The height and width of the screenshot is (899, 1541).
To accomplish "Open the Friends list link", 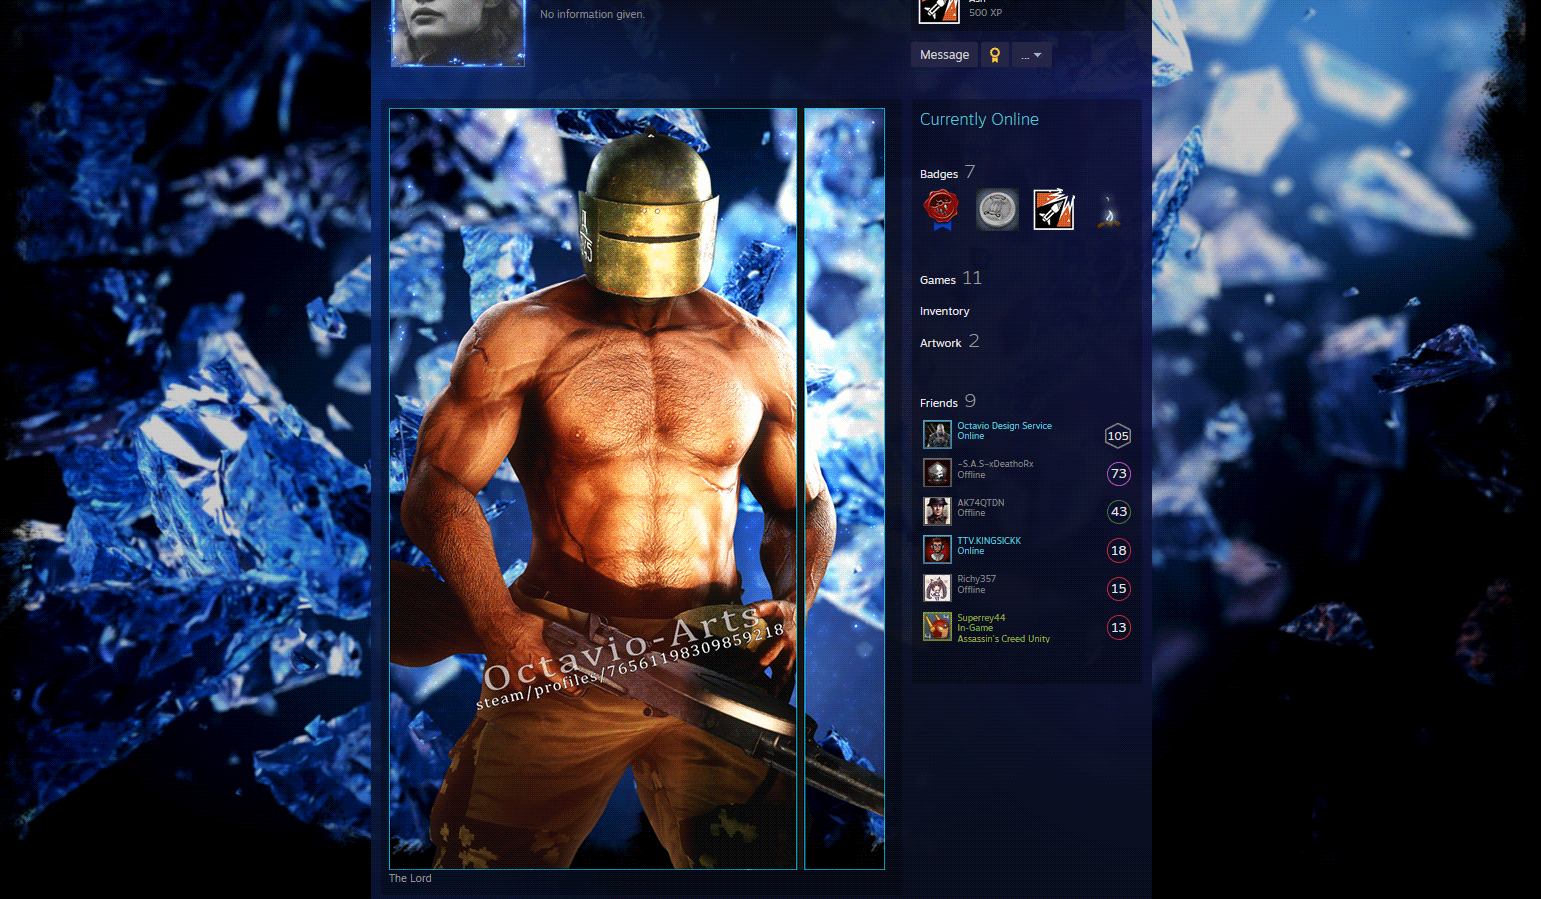I will click(939, 403).
